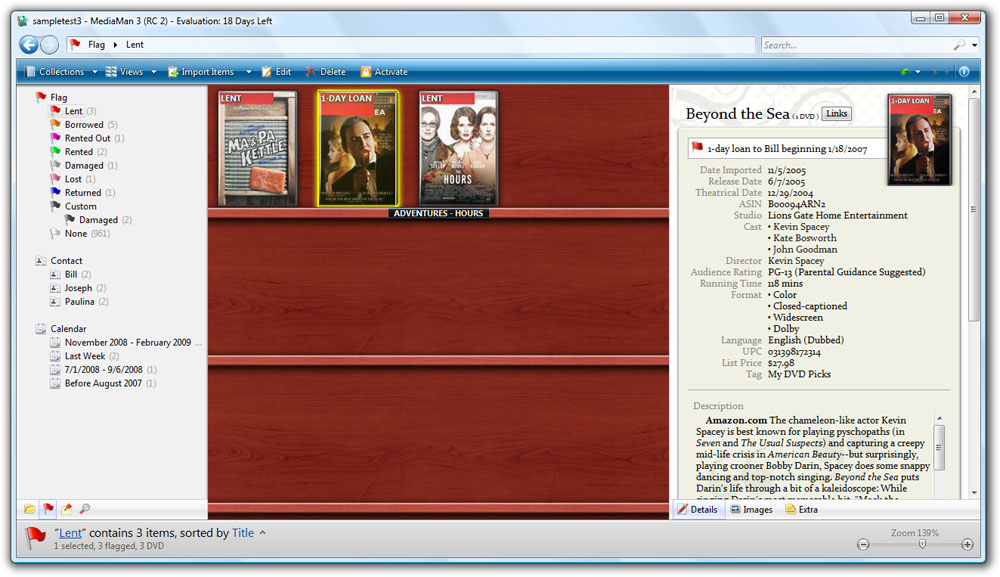
Task: Select Damaged (2) under the Custom flag
Action: pos(98,220)
